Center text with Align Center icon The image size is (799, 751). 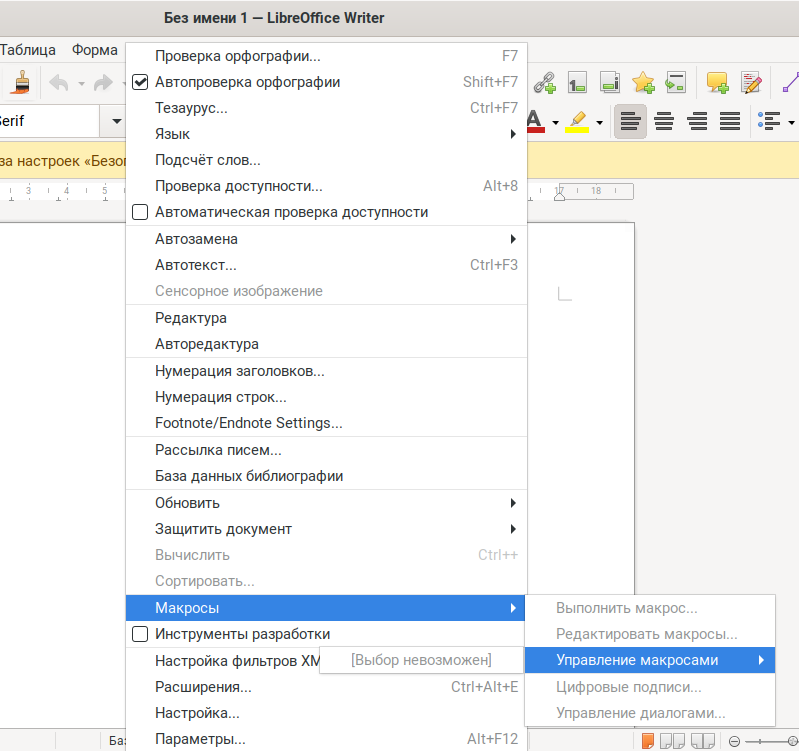click(664, 121)
